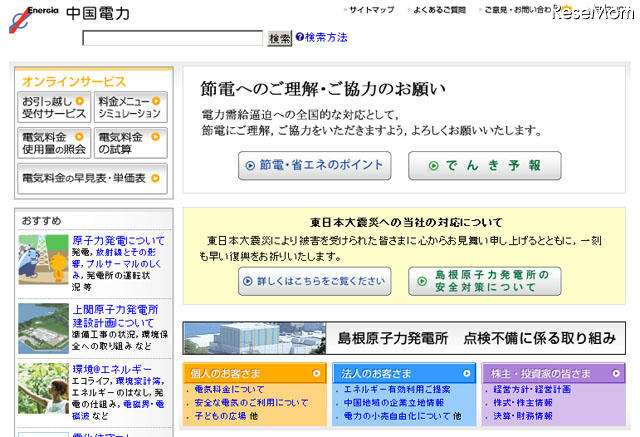
Task: Click the 原子力発電 cartoon thumbnail
Action: [x=43, y=260]
